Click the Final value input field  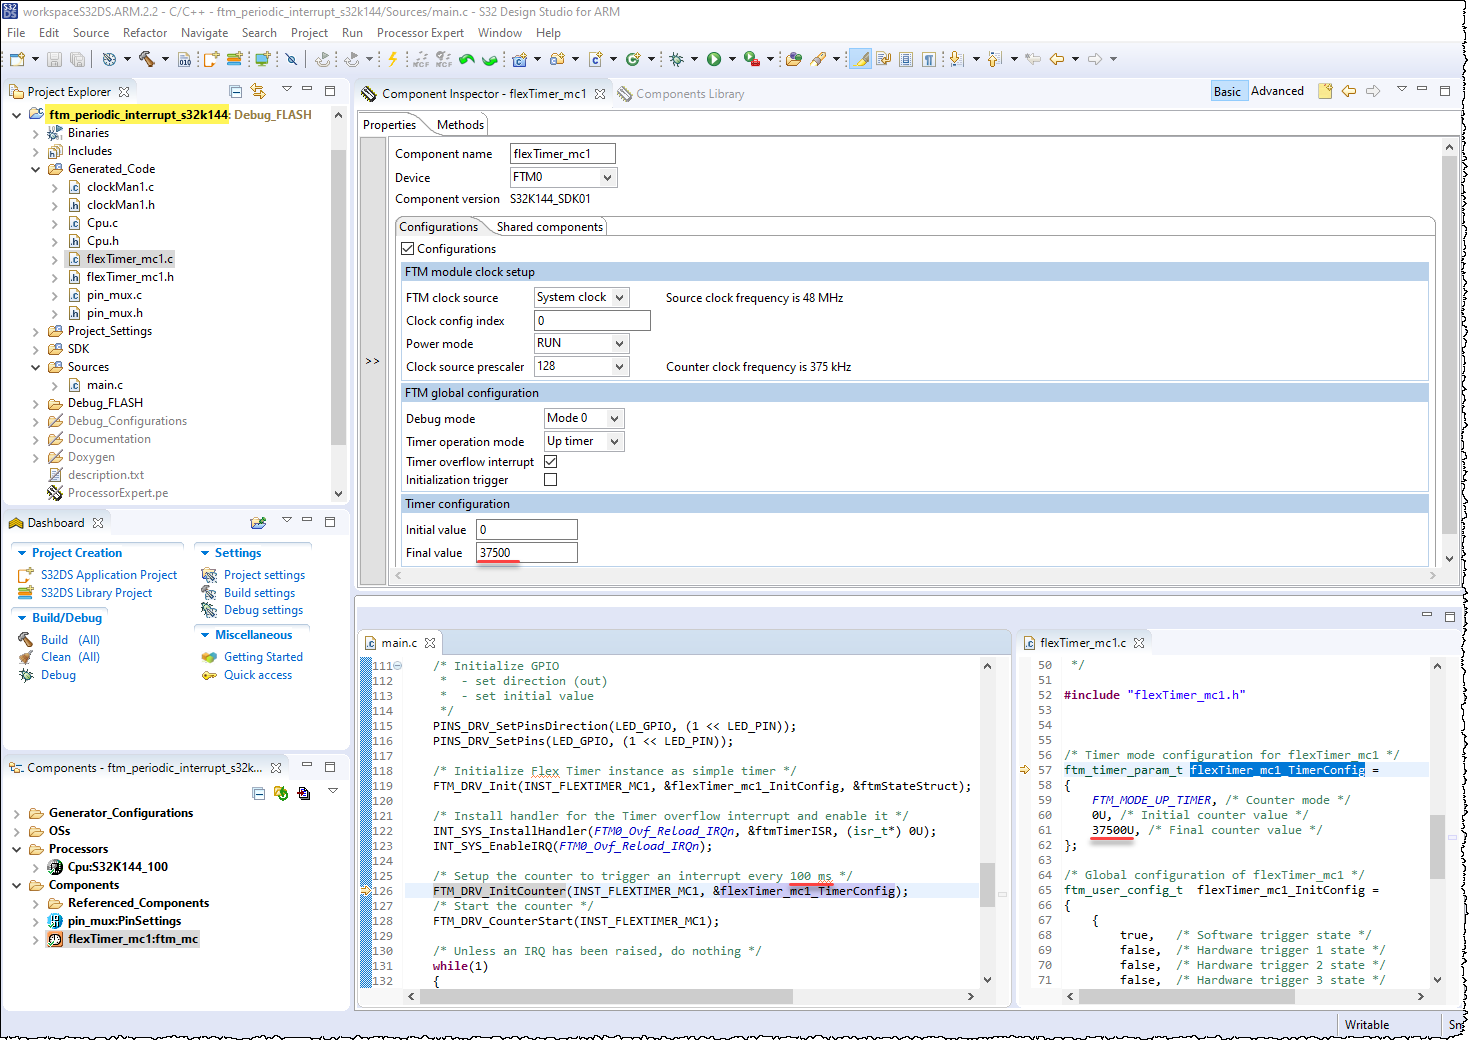pos(527,553)
